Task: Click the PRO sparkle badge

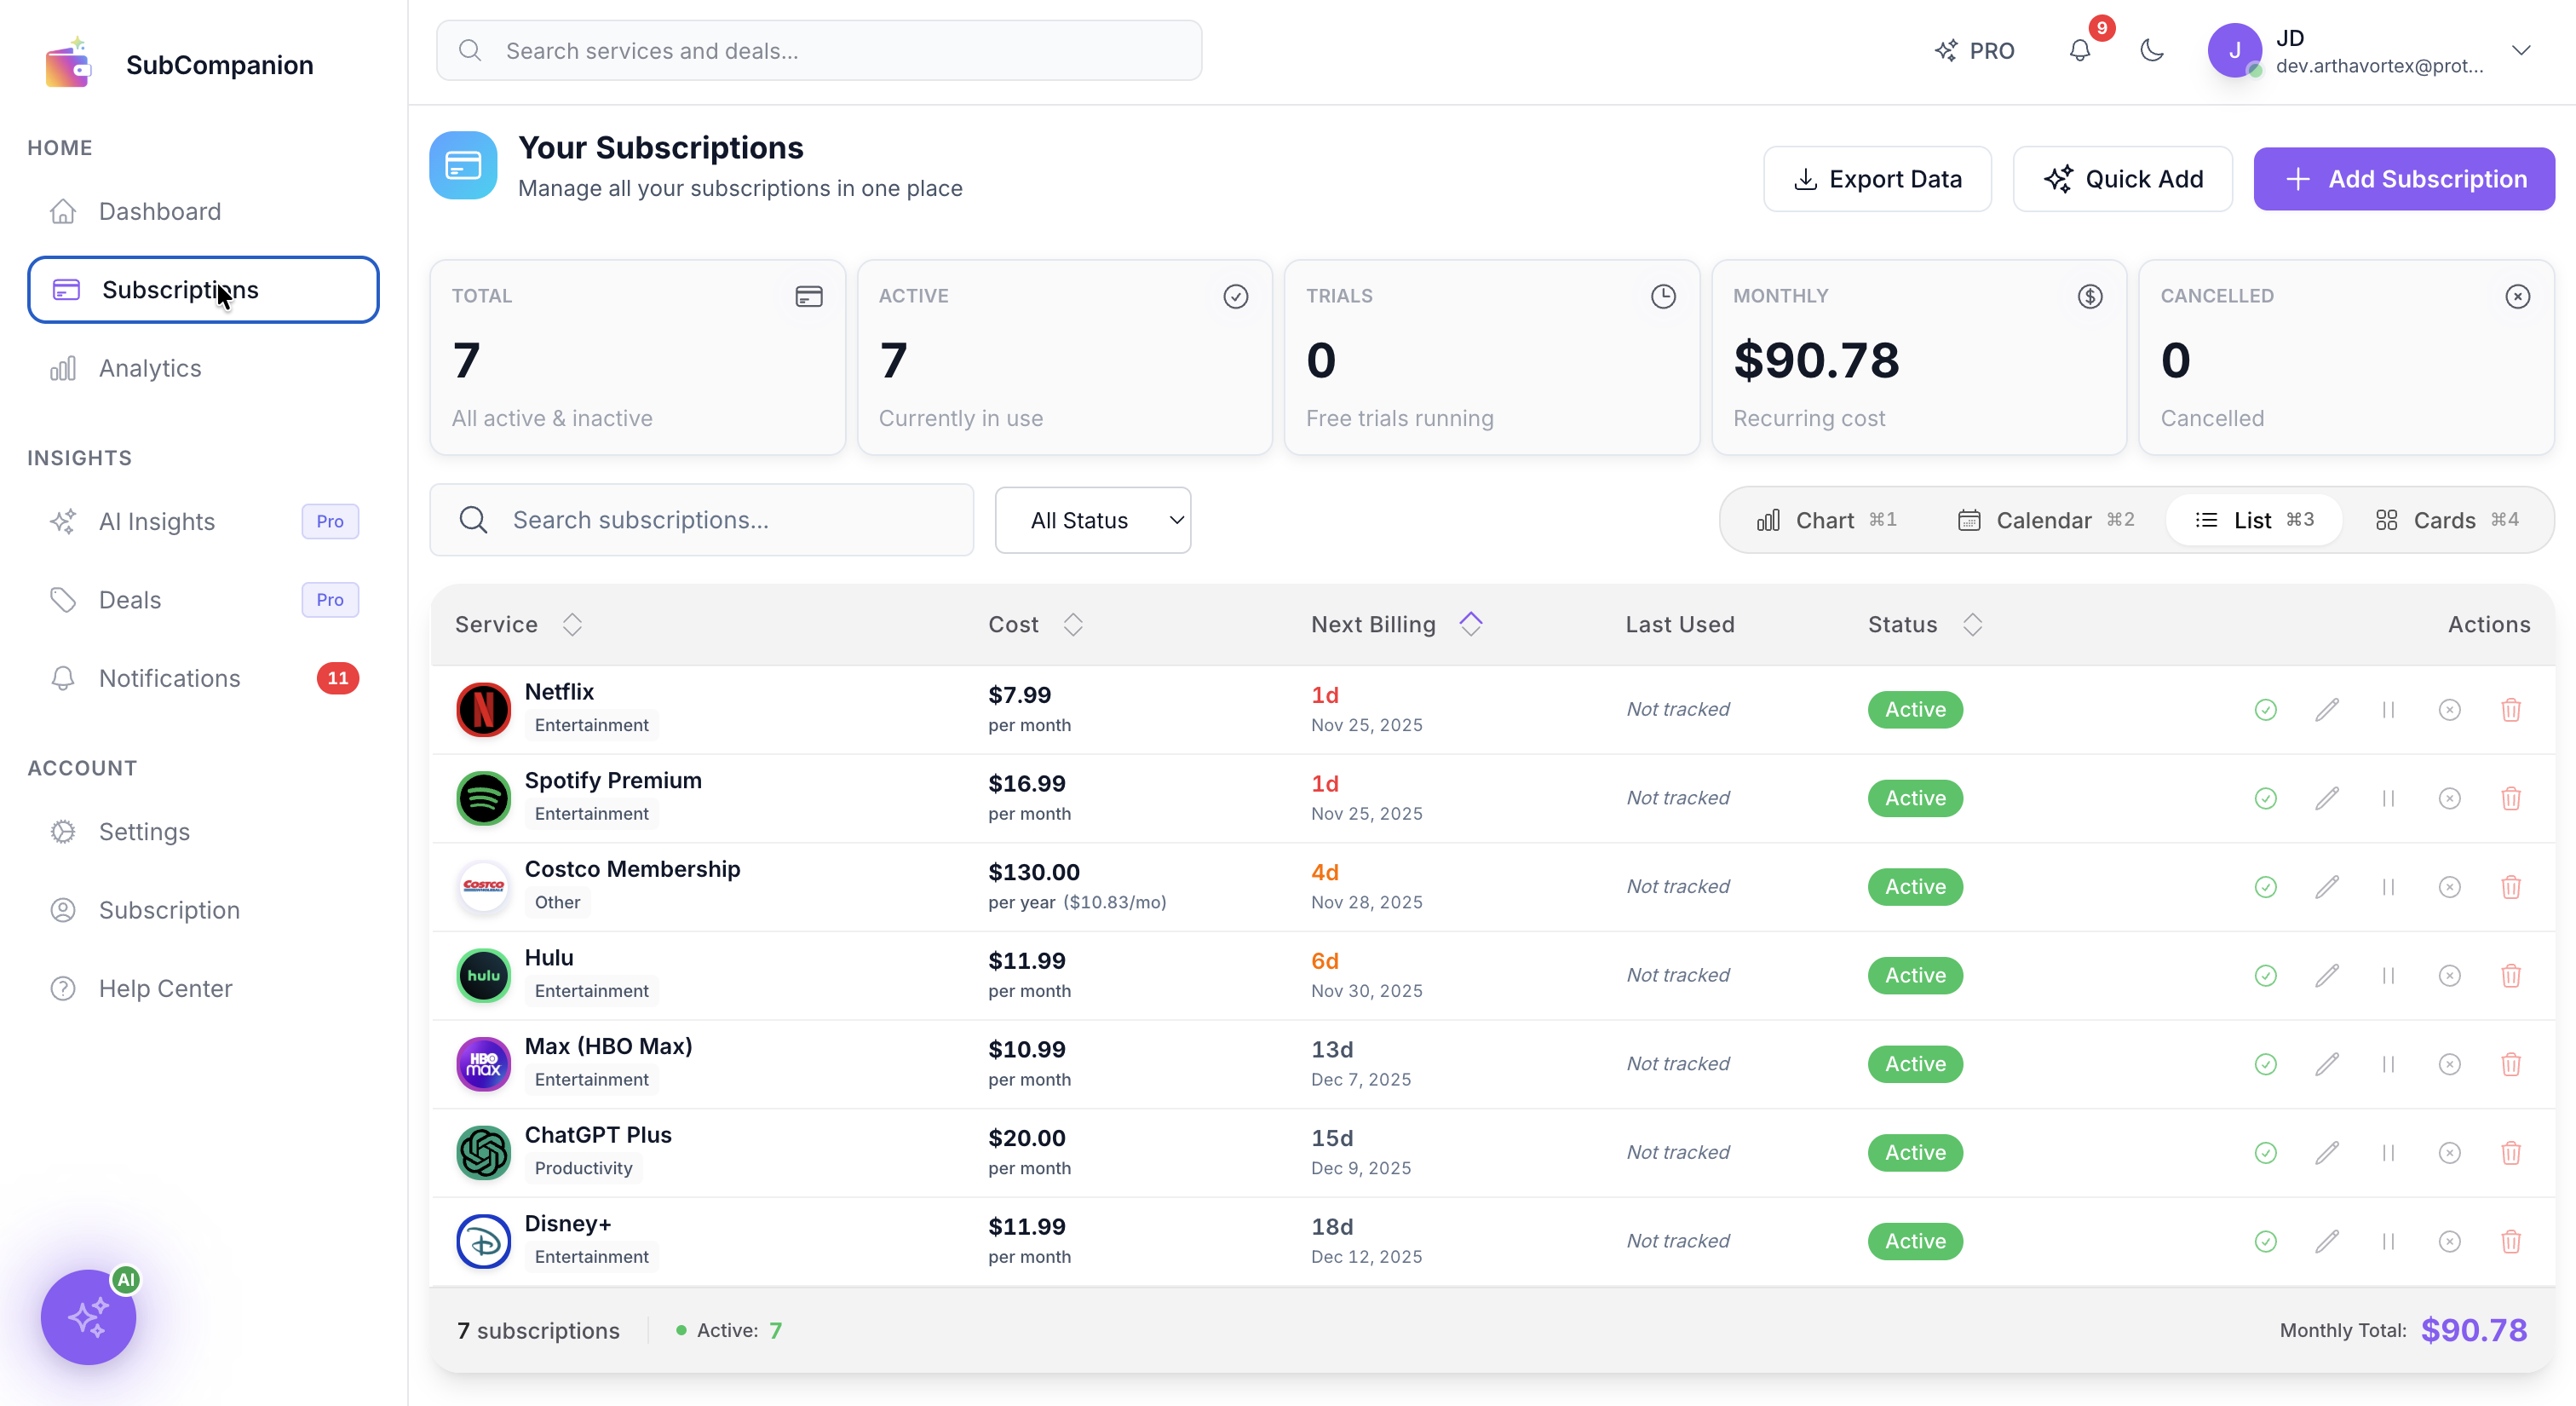Action: click(1974, 50)
